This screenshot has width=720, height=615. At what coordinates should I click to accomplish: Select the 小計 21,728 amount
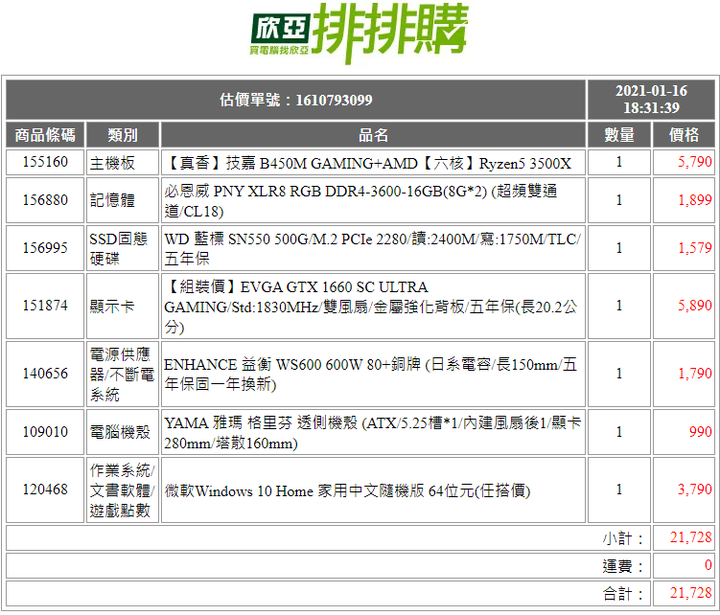tap(691, 537)
